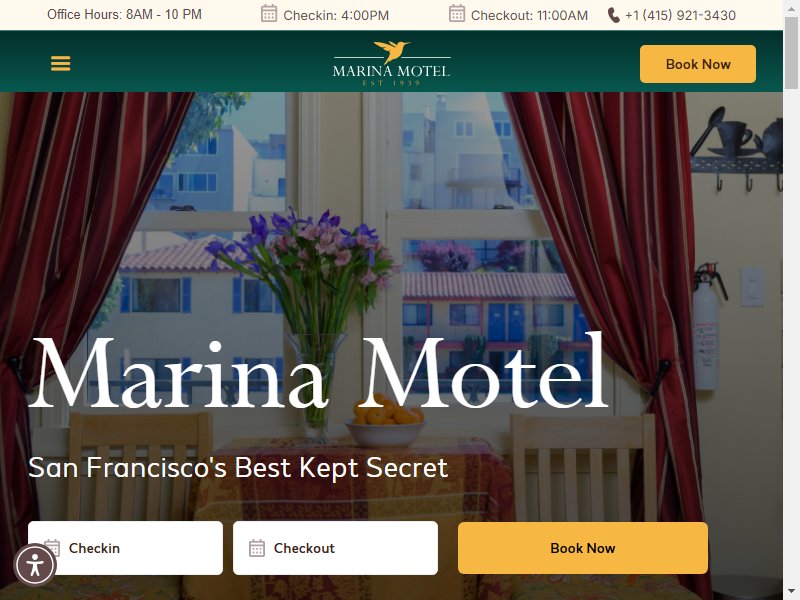This screenshot has width=800, height=600.
Task: Open the accessibility options widget
Action: pos(35,565)
